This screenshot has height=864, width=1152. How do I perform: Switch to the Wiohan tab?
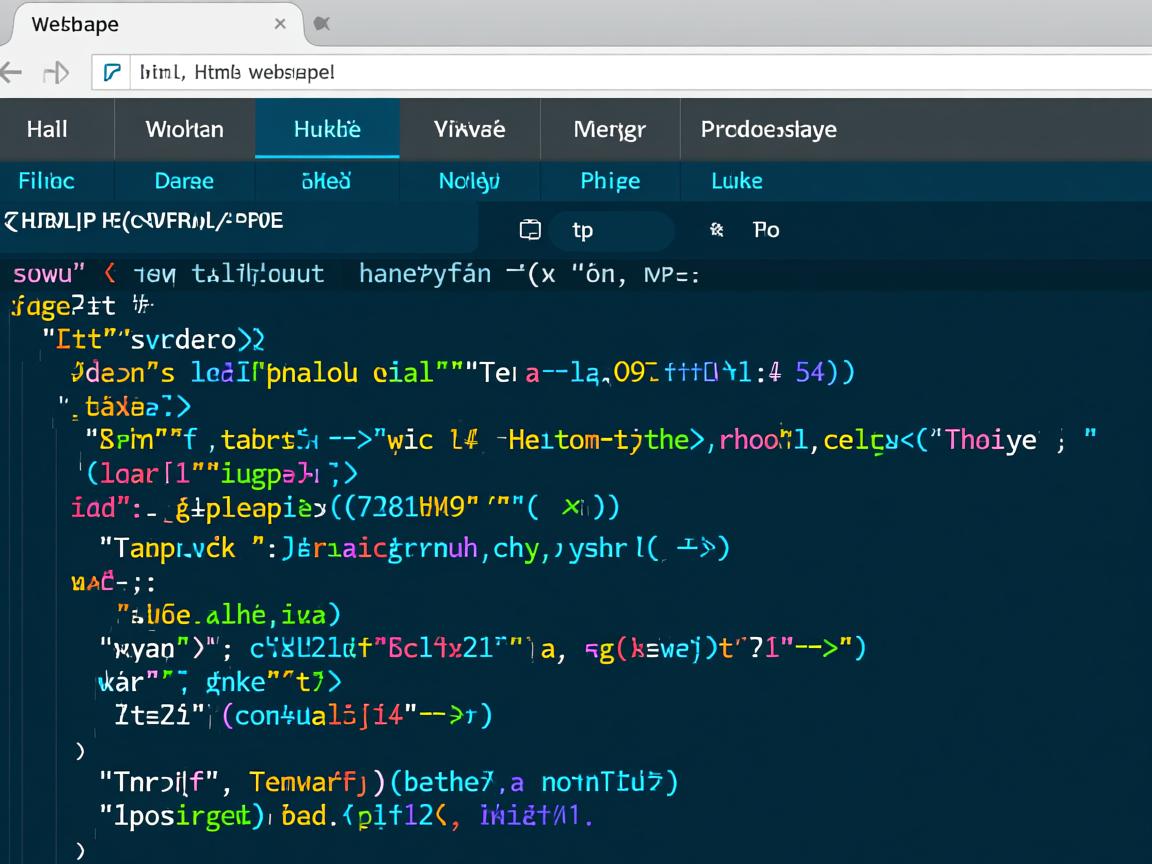click(184, 129)
